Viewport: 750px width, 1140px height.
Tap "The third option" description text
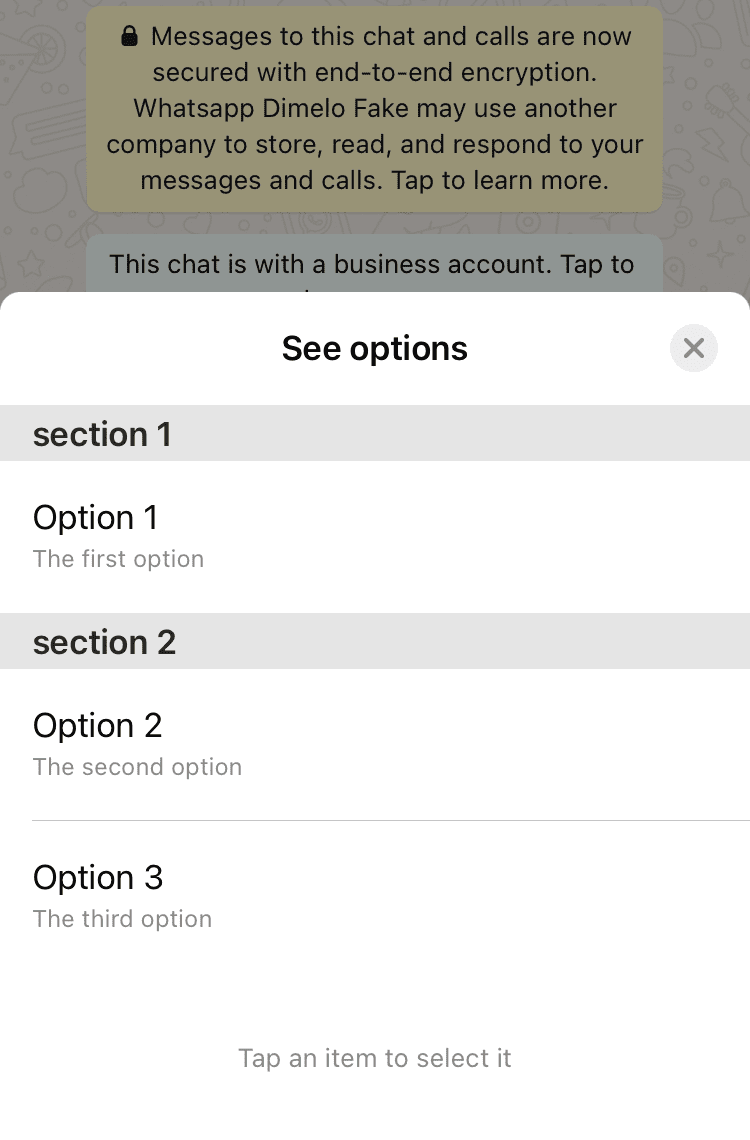coord(122,919)
